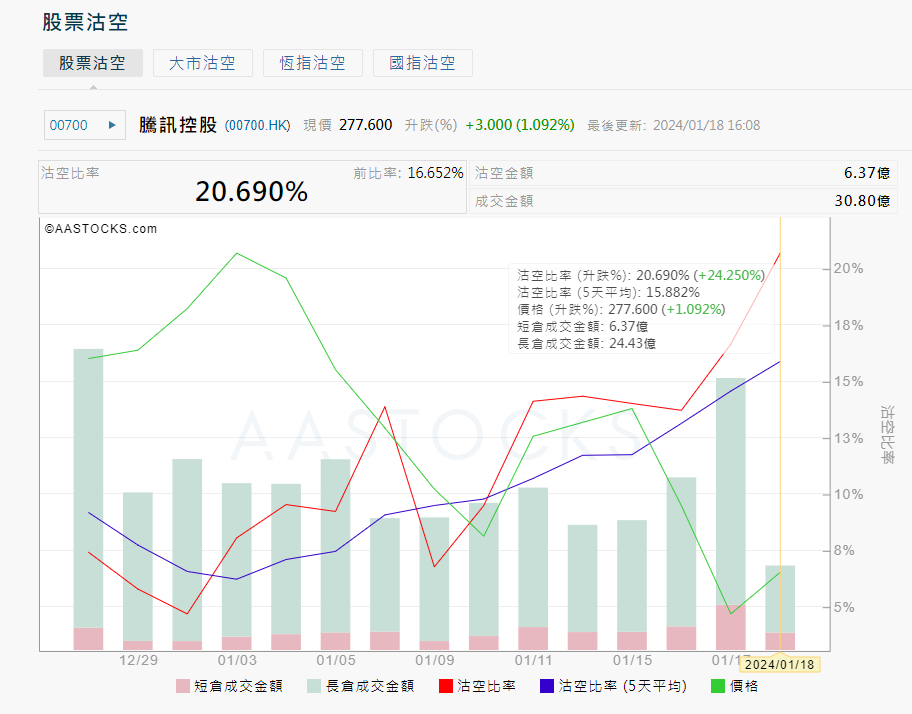Toggle 長倉成交金額 legend swatch
Image resolution: width=912 pixels, height=714 pixels.
pyautogui.click(x=314, y=686)
